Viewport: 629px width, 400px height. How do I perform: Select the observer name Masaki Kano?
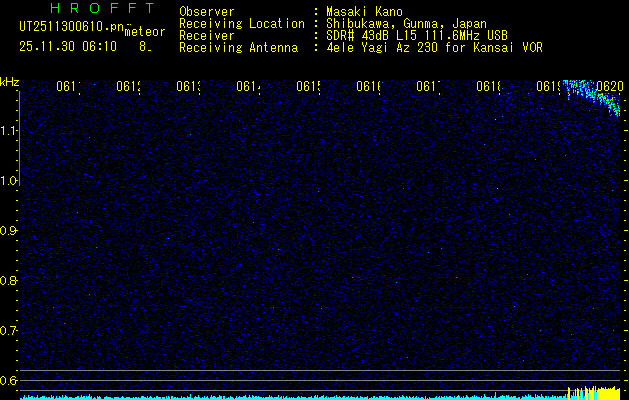(x=364, y=11)
